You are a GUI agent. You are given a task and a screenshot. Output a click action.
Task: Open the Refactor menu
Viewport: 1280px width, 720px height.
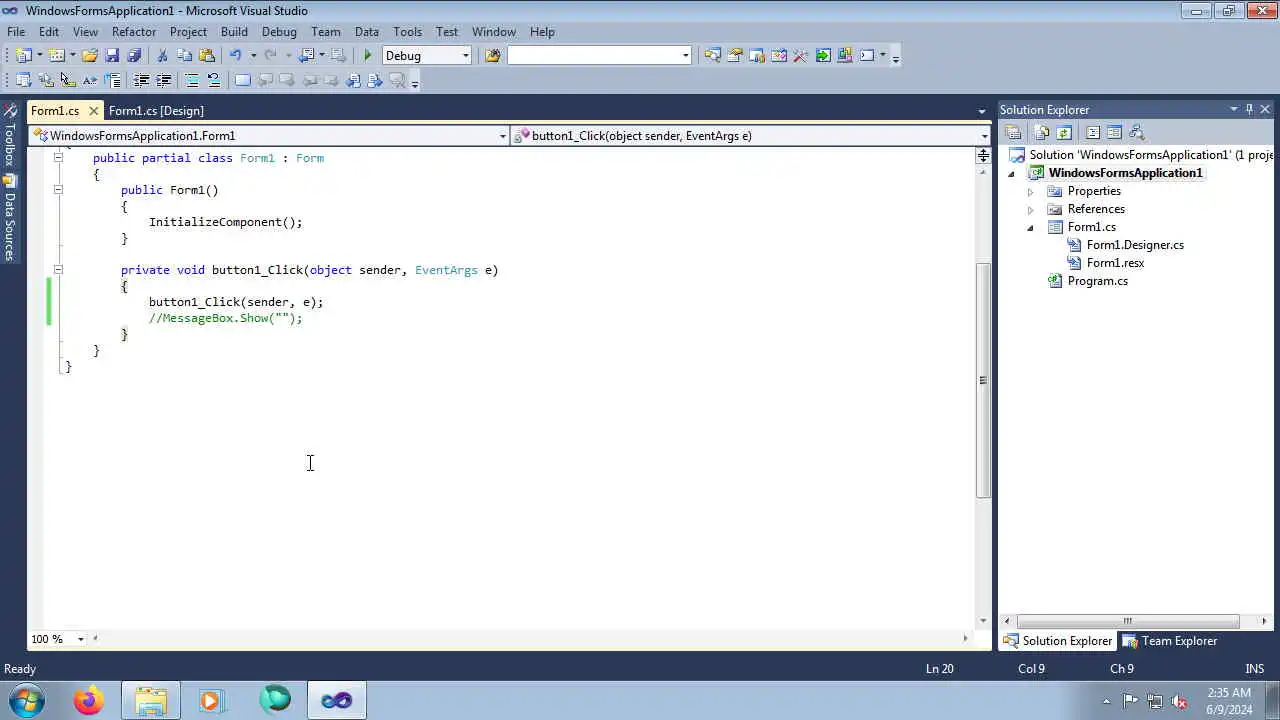click(134, 32)
